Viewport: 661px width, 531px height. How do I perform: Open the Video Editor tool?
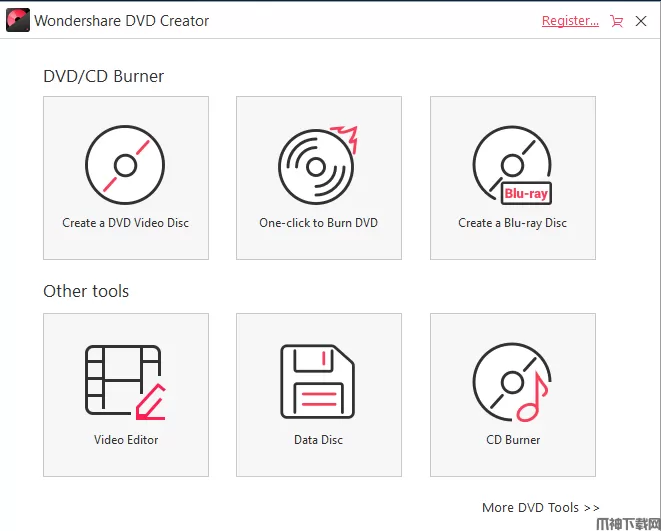(126, 395)
